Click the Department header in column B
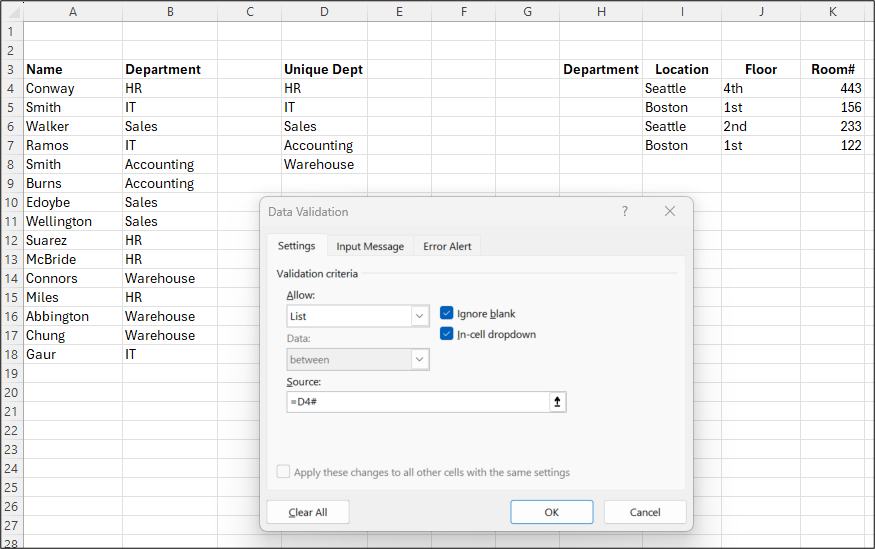Viewport: 875px width, 549px height. pos(170,70)
